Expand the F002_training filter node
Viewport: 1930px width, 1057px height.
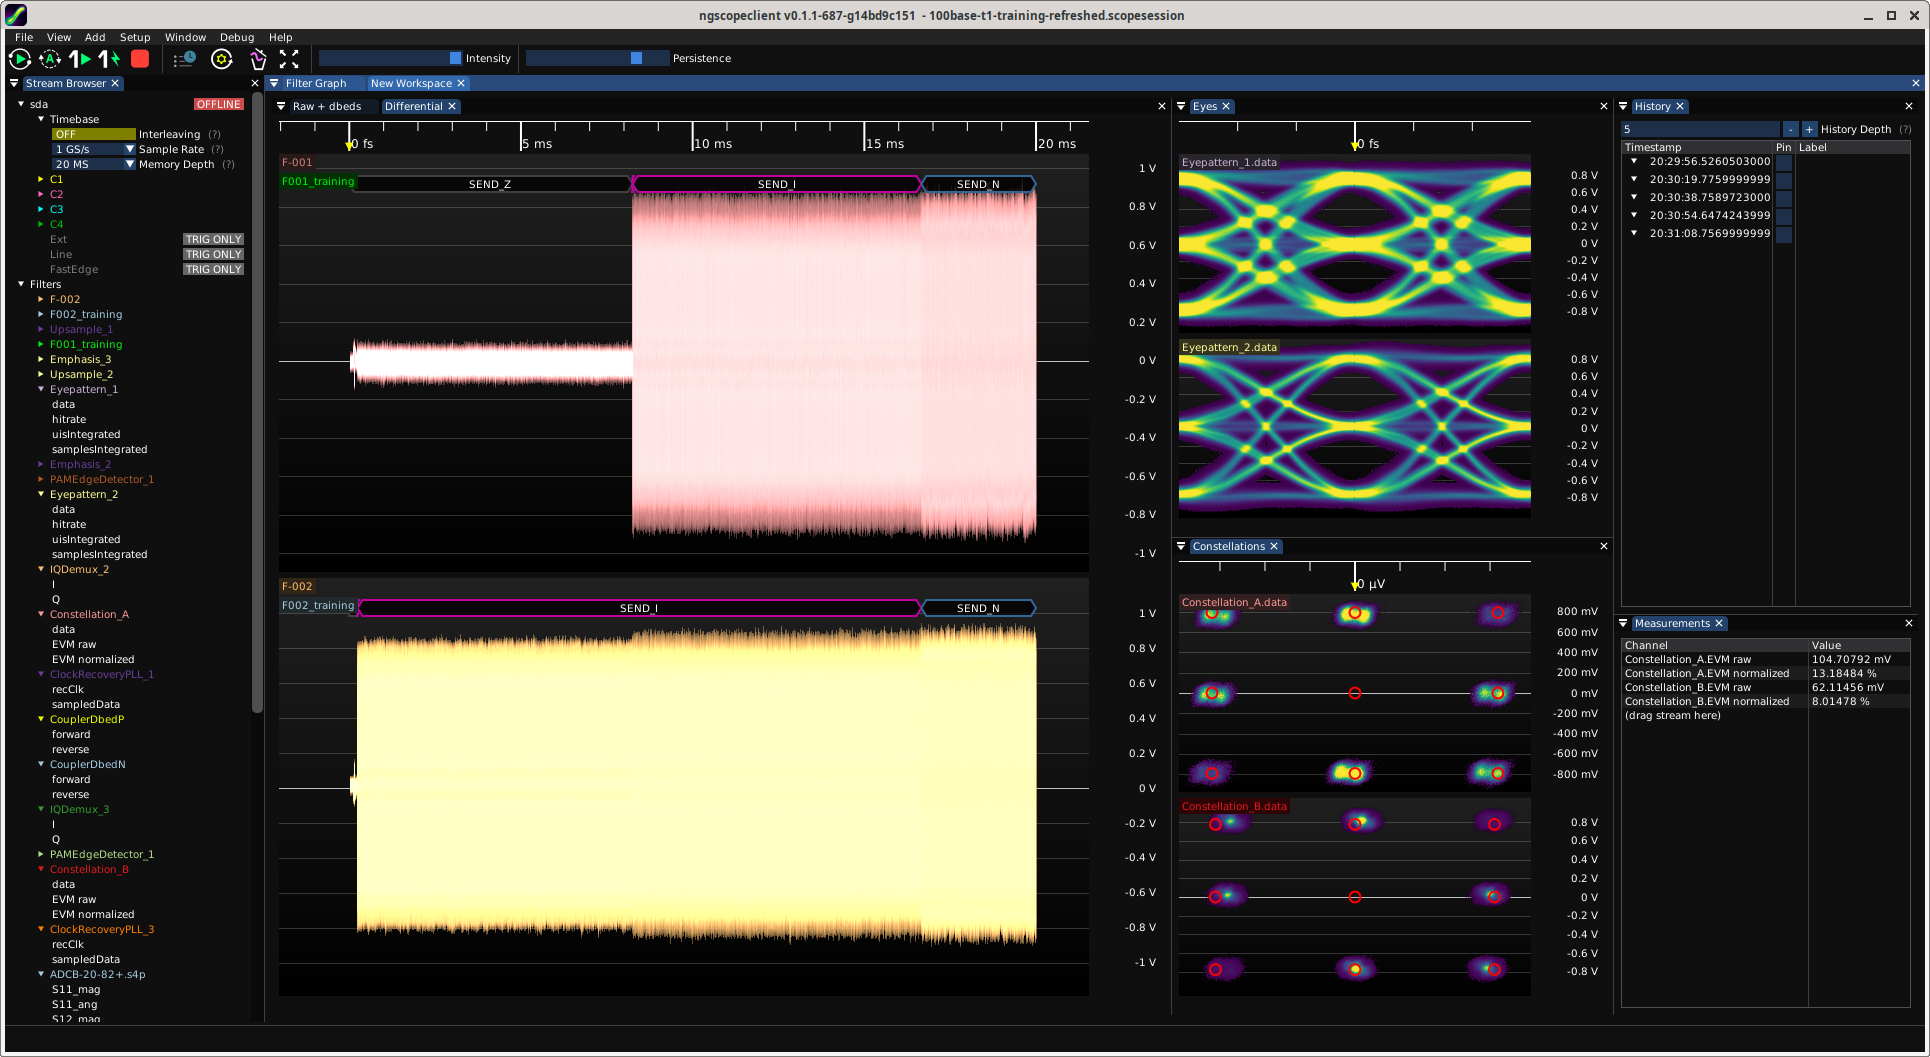click(x=41, y=314)
